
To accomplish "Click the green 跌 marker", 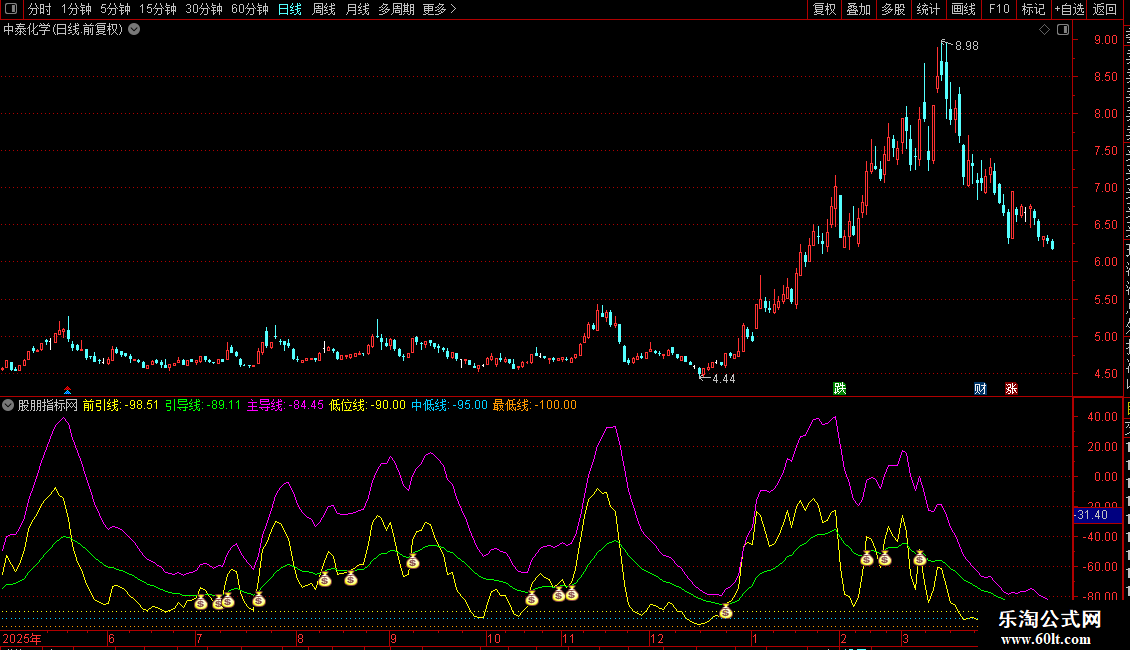I will (x=840, y=388).
